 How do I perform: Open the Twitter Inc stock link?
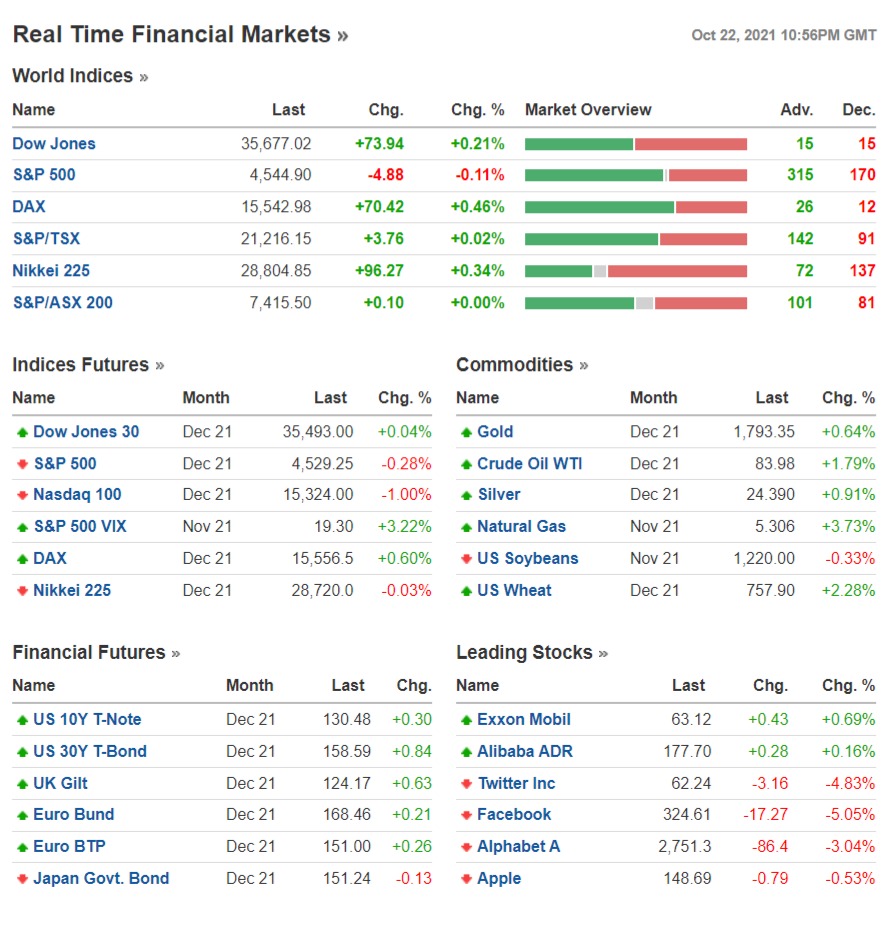coord(517,783)
